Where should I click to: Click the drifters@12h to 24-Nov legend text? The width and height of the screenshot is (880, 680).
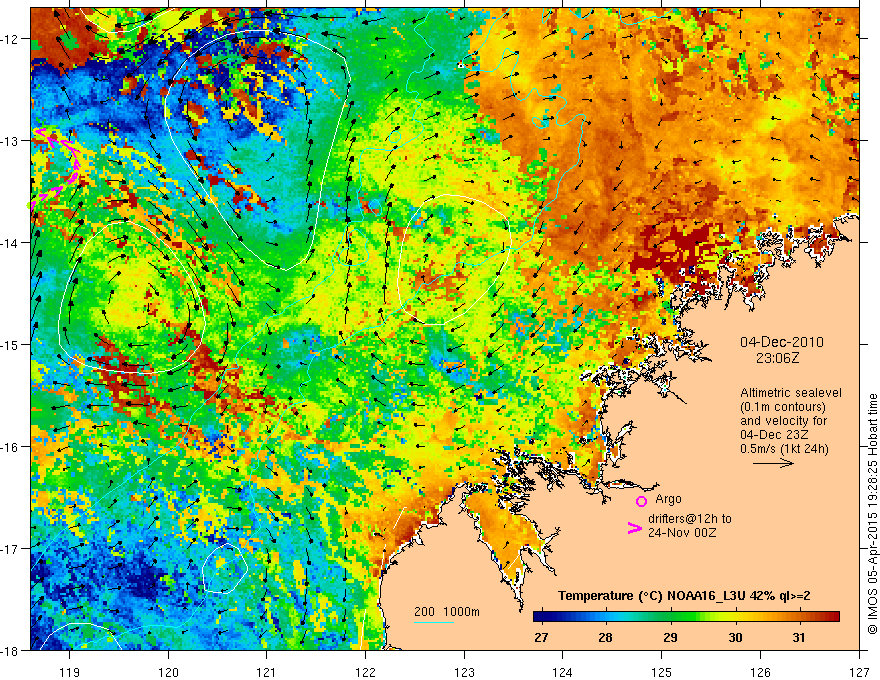pos(690,526)
